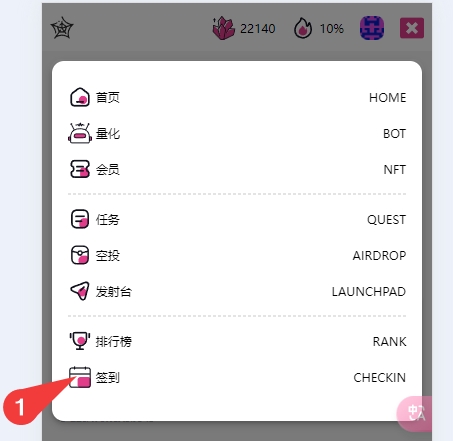This screenshot has width=453, height=441.
Task: Click the 22140 points balance
Action: [x=258, y=29]
